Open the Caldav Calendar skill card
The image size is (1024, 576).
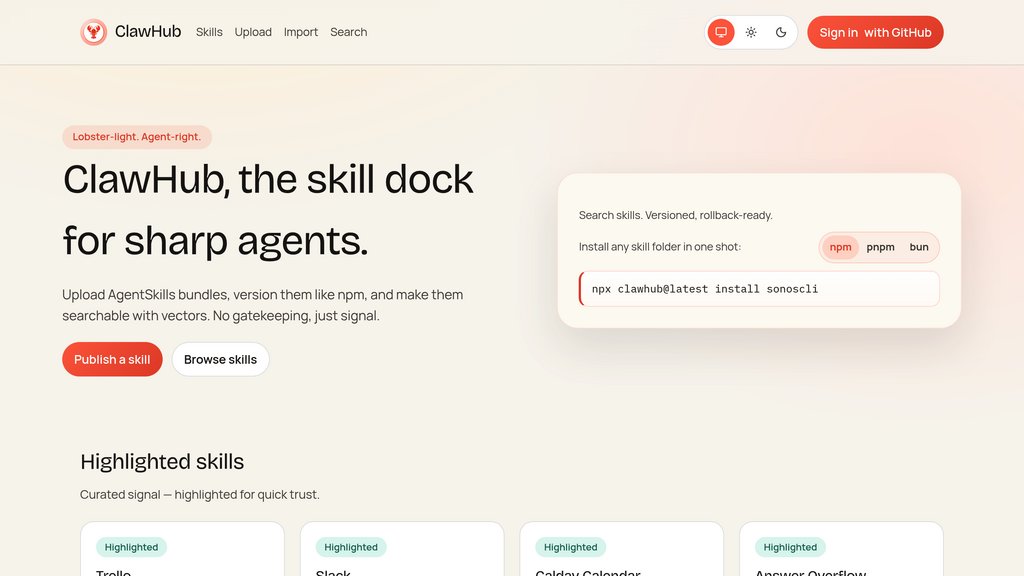(x=621, y=555)
